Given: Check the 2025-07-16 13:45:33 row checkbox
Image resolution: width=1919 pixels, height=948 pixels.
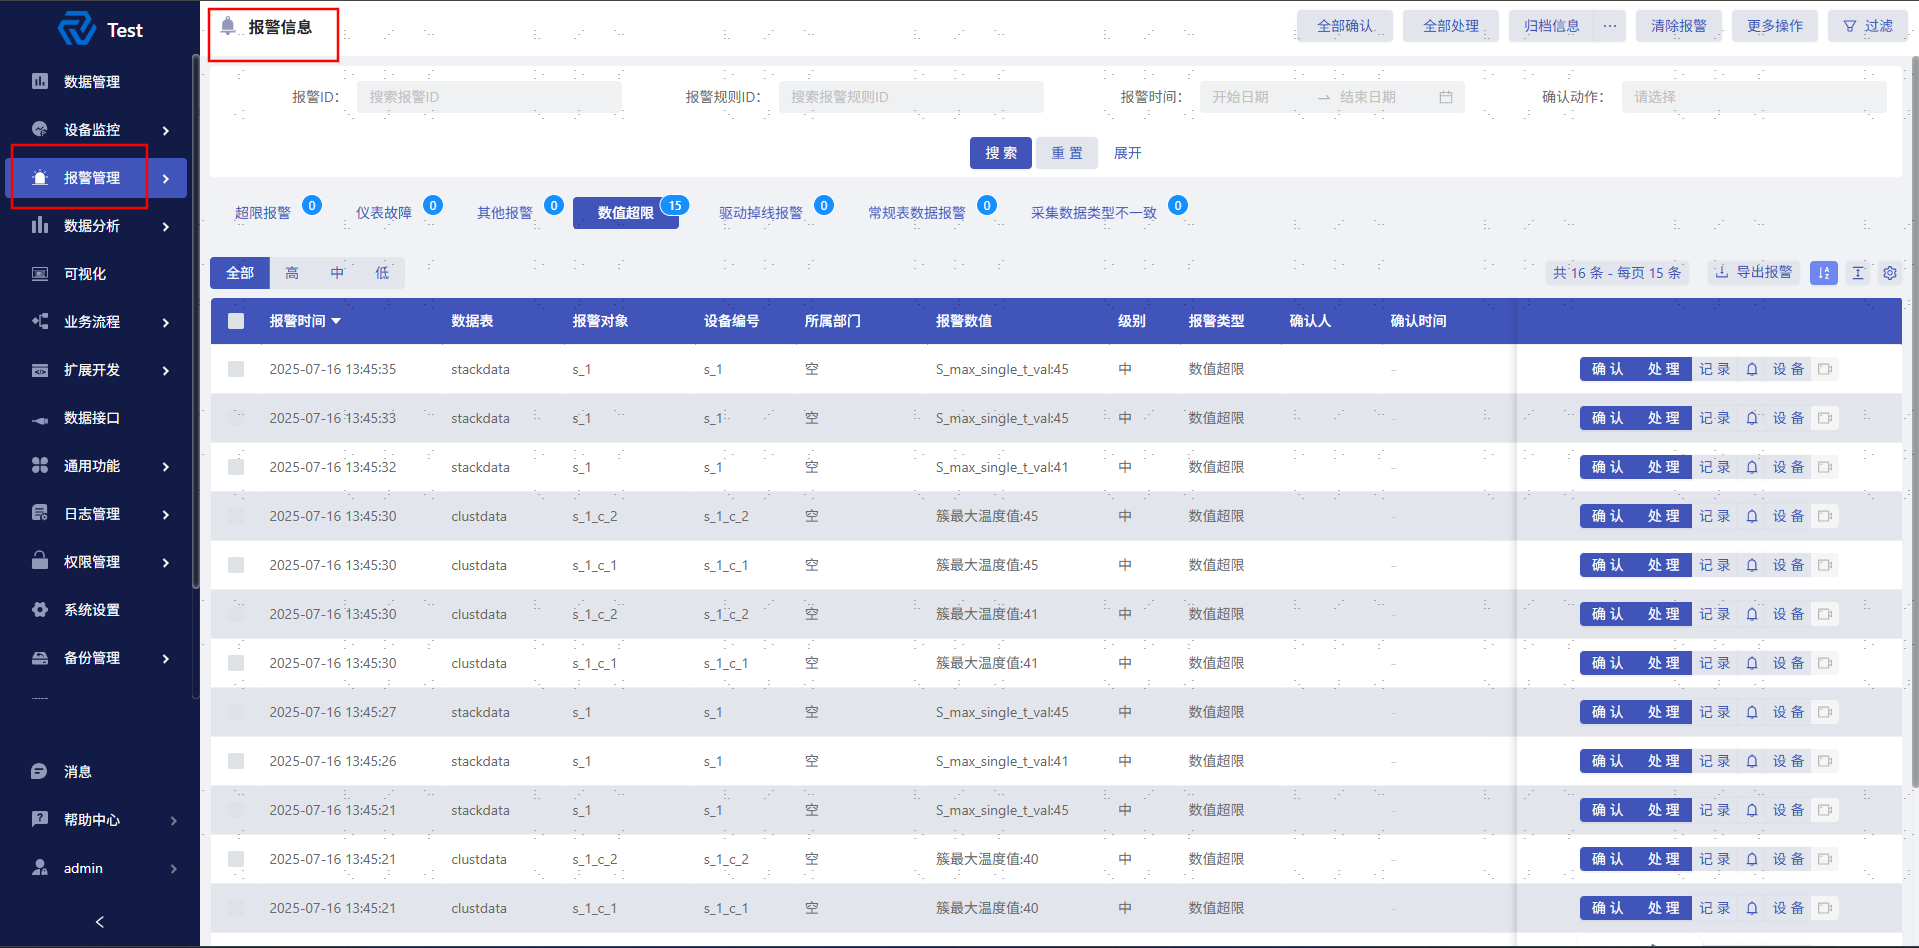Looking at the screenshot, I should pyautogui.click(x=236, y=418).
